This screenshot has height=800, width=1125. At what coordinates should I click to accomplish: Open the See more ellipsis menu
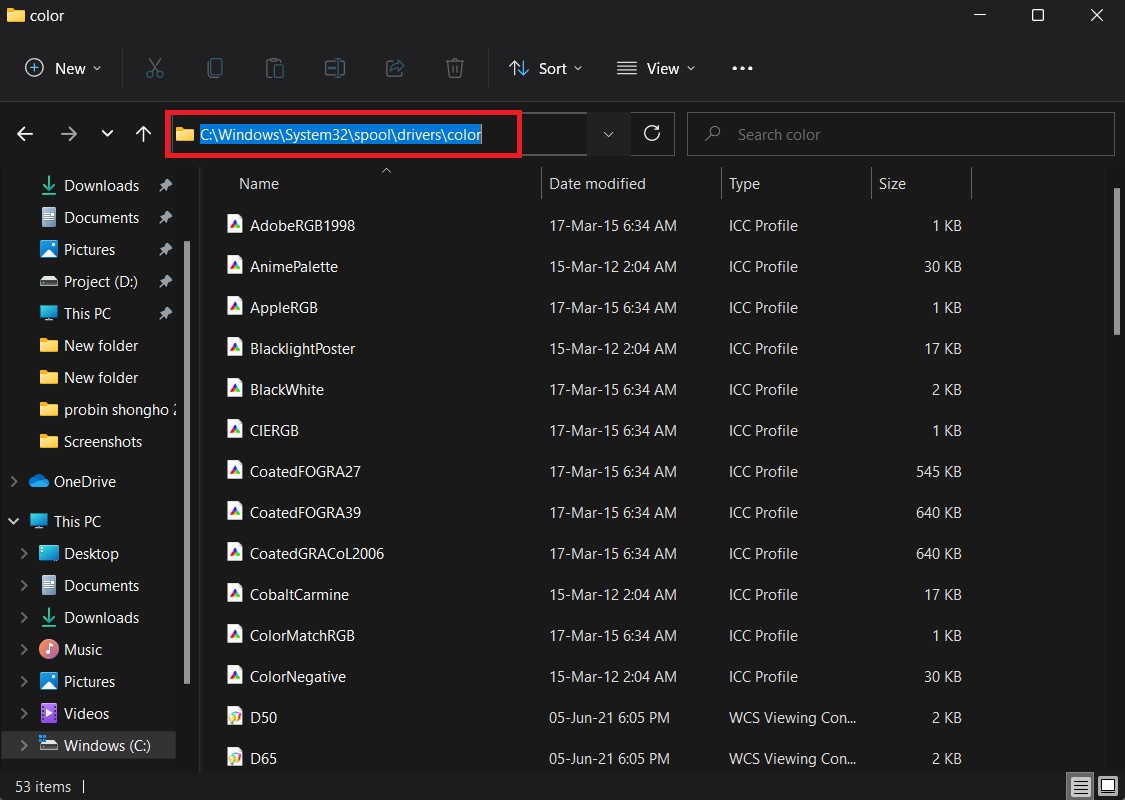[x=742, y=68]
